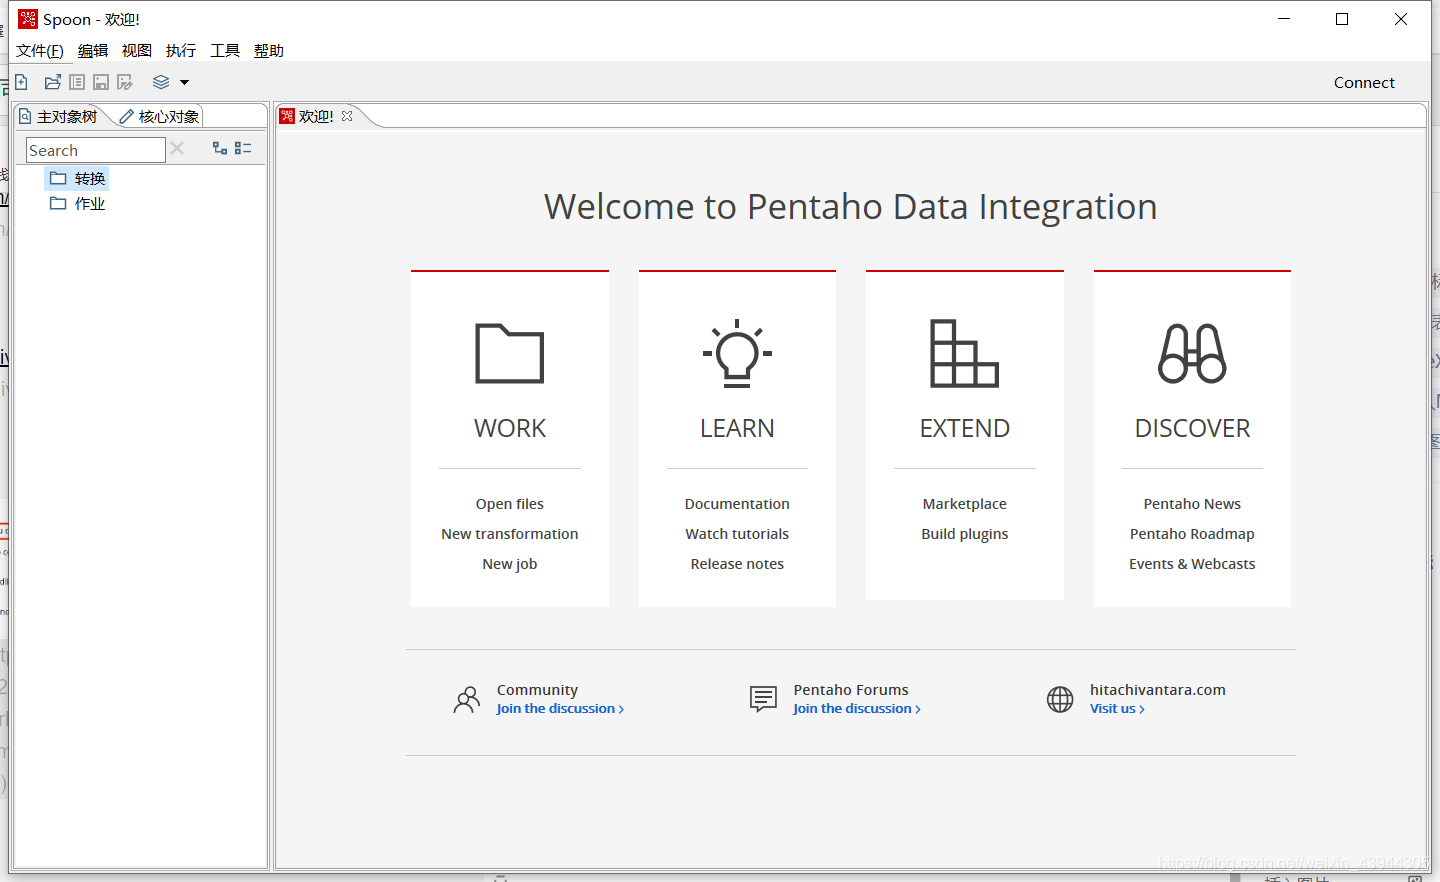
Task: Open the perspectives dropdown arrow
Action: coord(184,83)
